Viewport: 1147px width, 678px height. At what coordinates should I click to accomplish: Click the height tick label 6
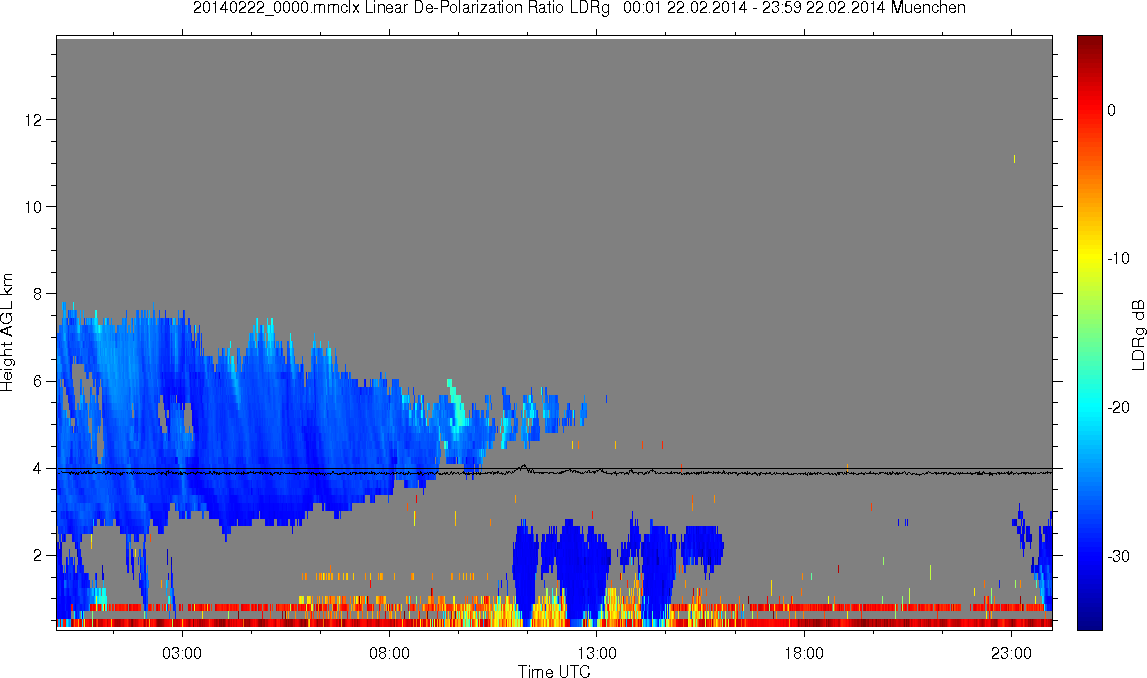point(38,381)
